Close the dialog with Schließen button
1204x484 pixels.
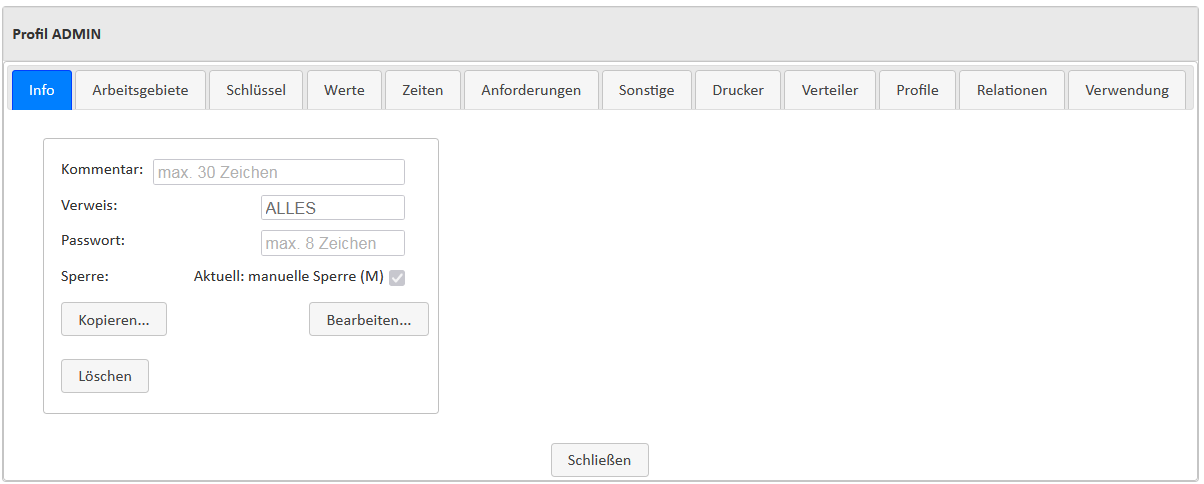click(600, 460)
